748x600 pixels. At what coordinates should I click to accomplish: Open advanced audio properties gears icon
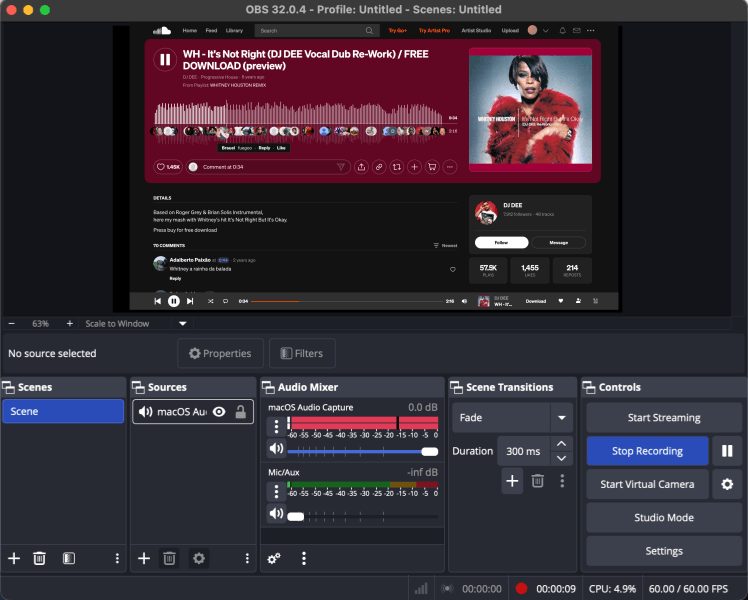coord(274,558)
